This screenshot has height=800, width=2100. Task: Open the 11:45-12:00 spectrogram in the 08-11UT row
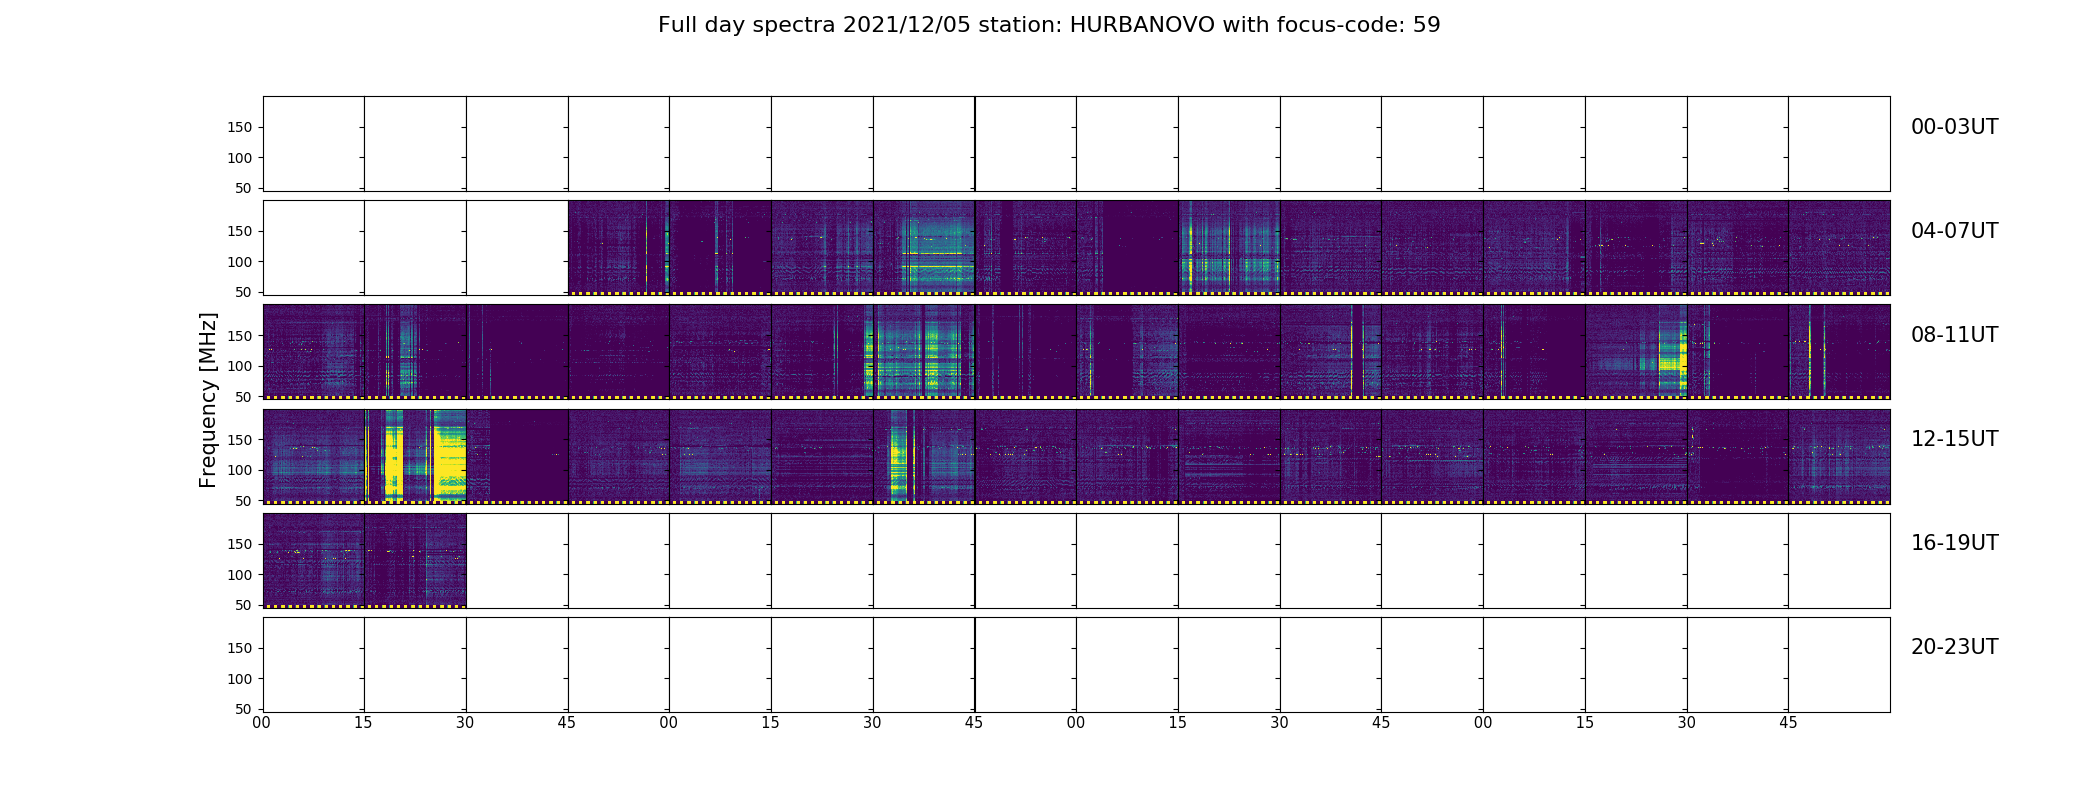(x=1839, y=352)
